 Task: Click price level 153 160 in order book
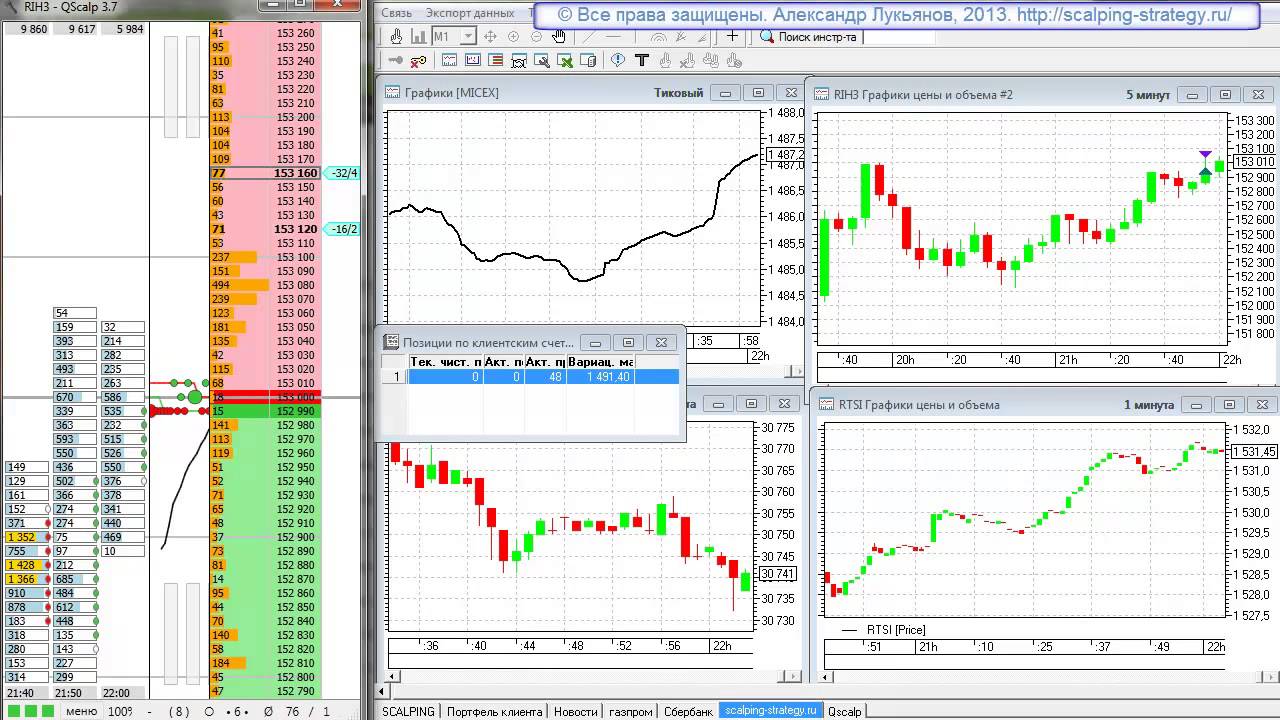click(x=294, y=173)
